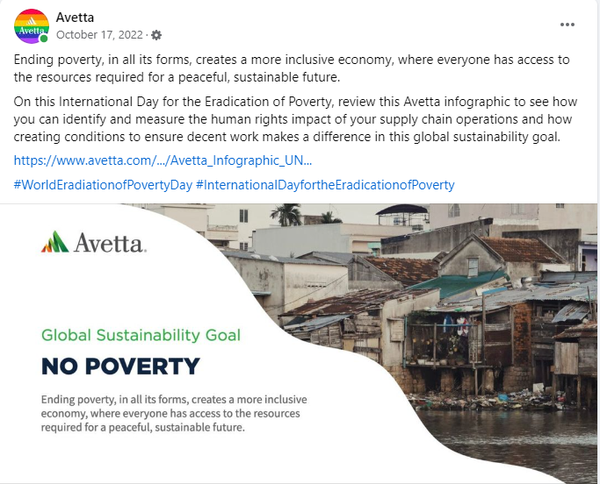
Task: Click the infographic caption about inclusive economy
Action: 162,413
